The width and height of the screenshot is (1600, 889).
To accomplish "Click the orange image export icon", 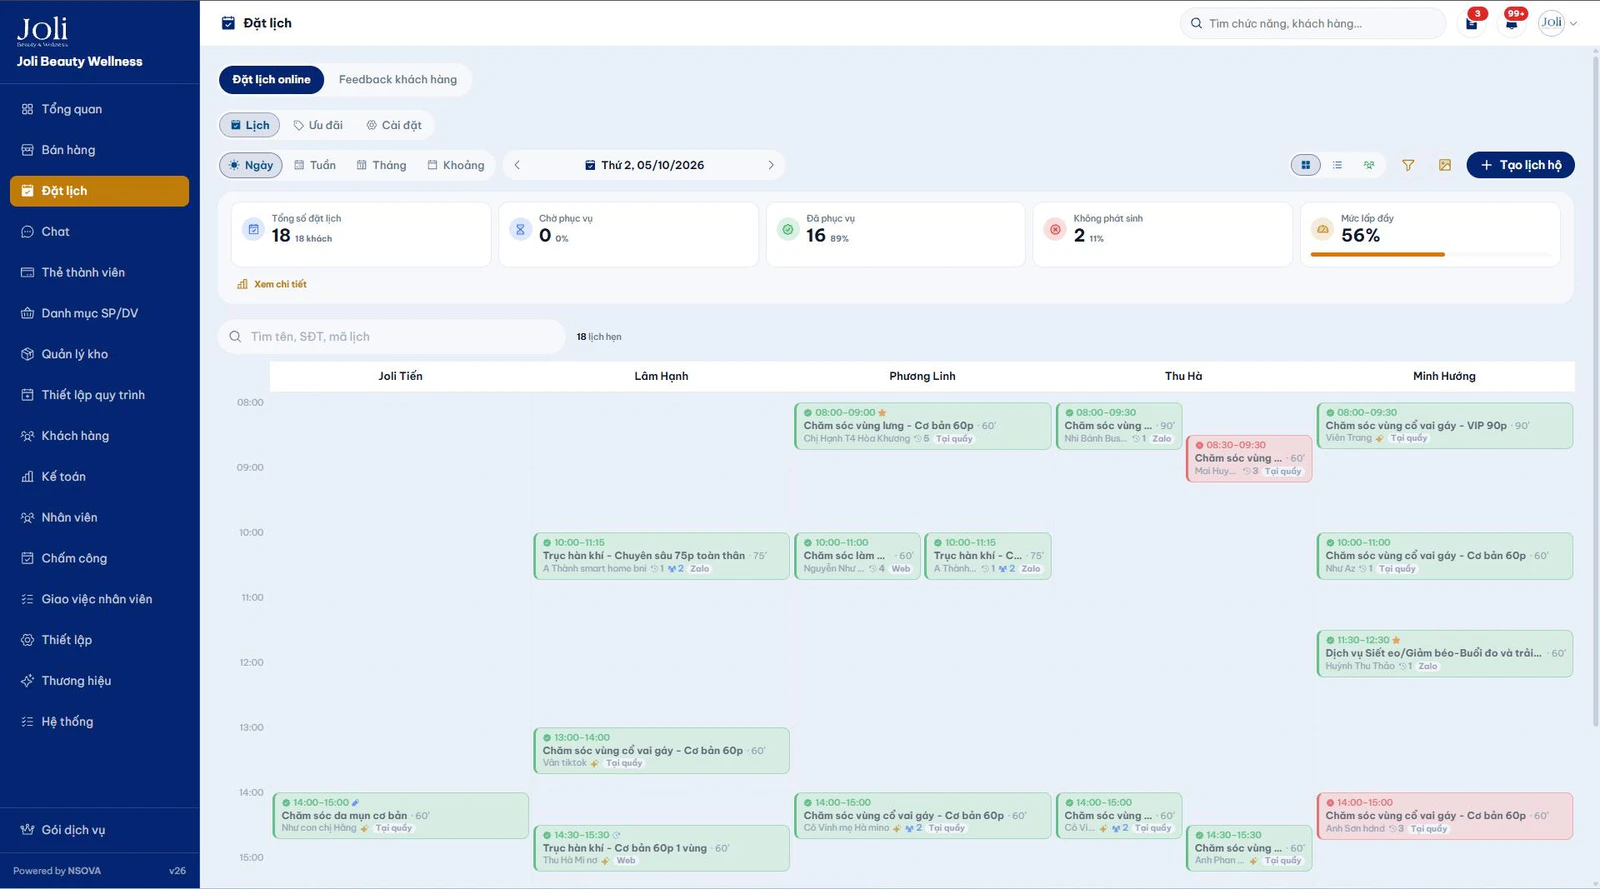I will pos(1445,165).
